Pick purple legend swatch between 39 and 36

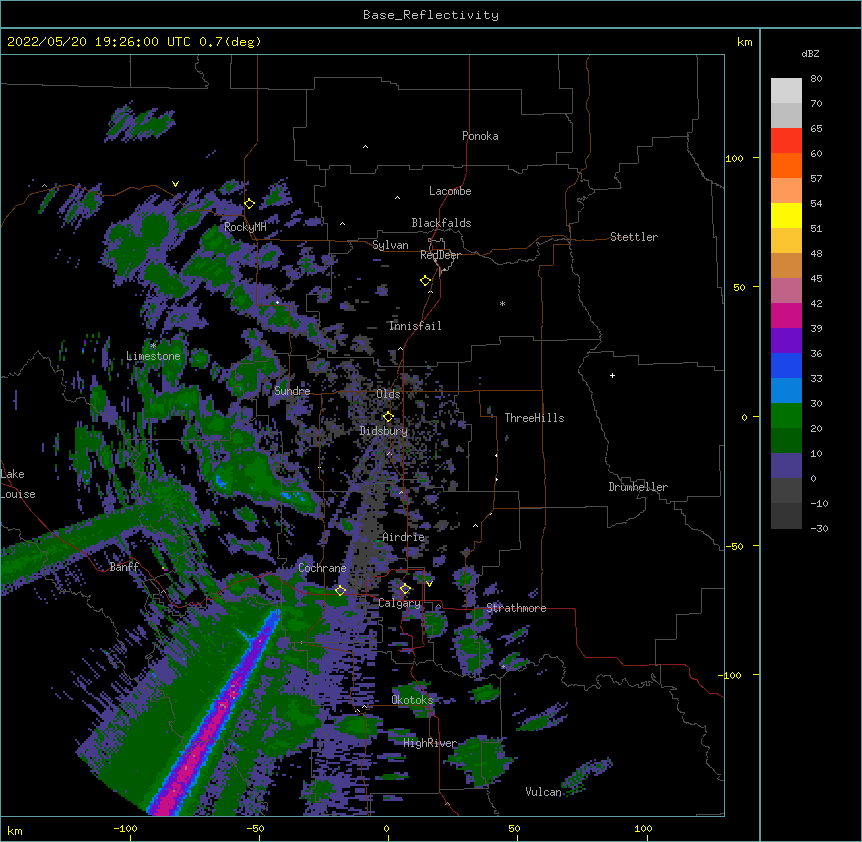786,341
